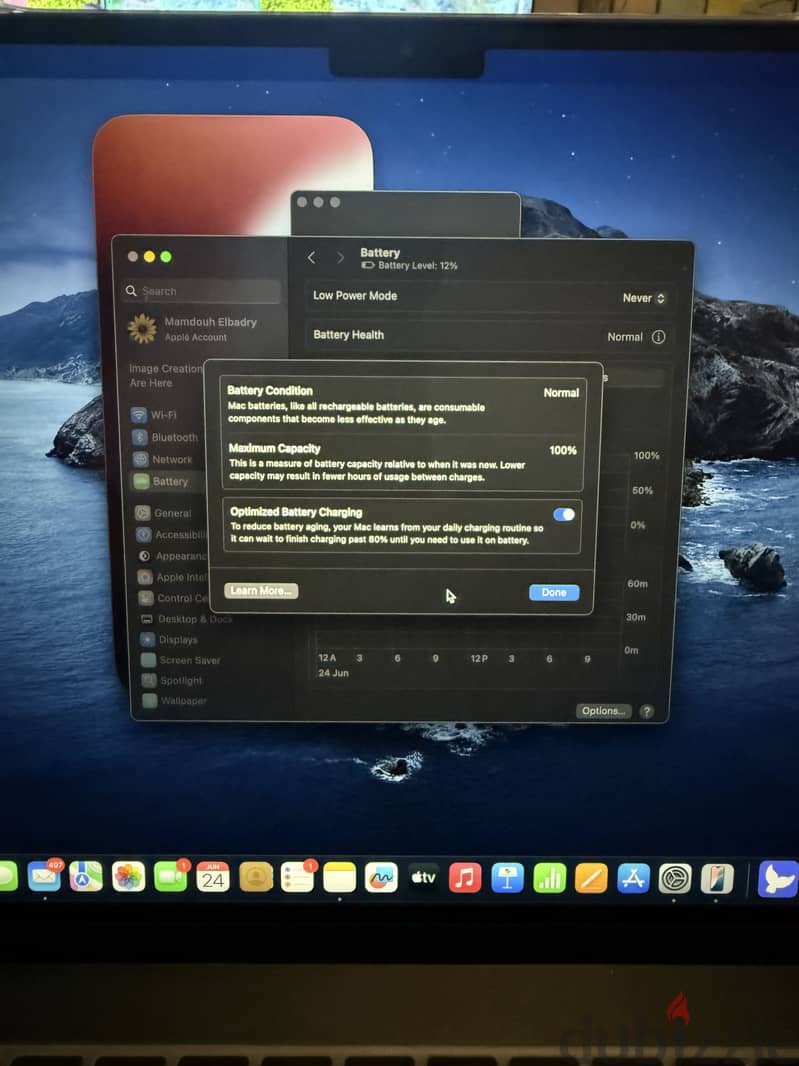The height and width of the screenshot is (1066, 799).
Task: Open Photos from the Dock
Action: [129, 877]
